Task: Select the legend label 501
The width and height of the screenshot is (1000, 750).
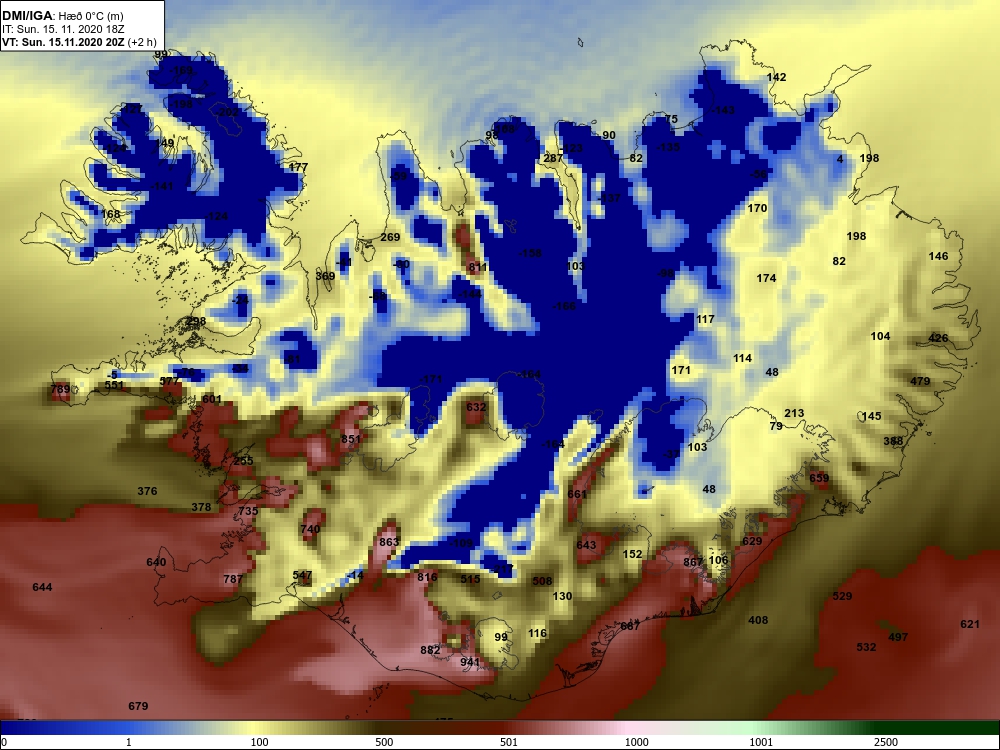Action: click(509, 742)
